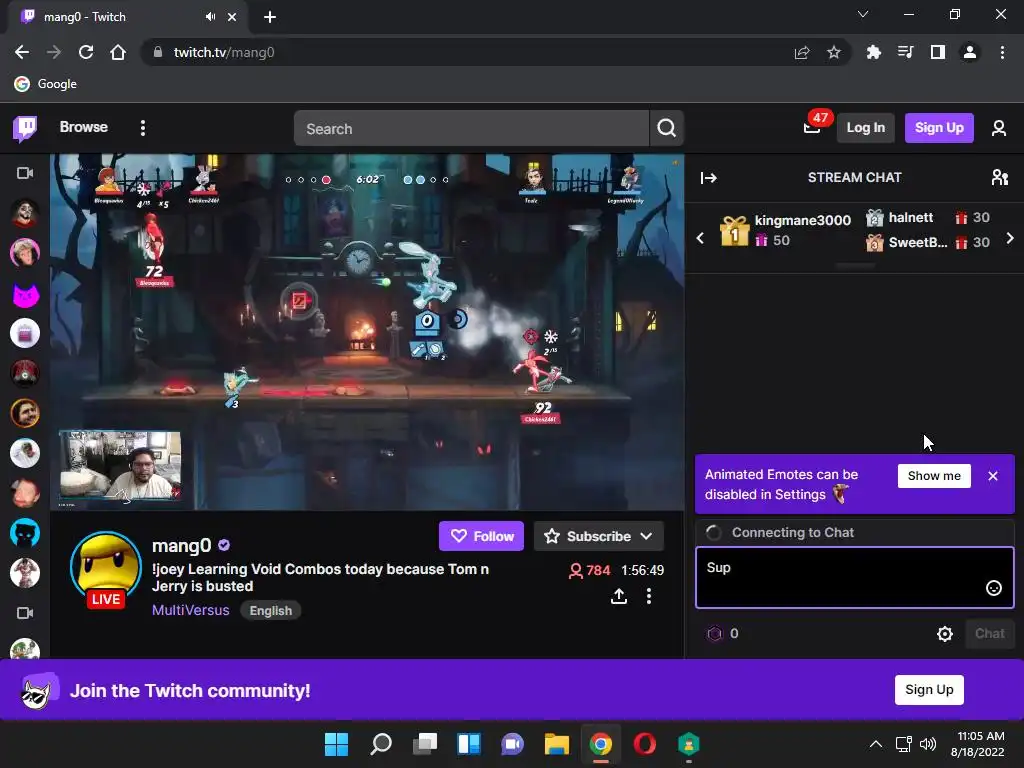Show previous gift leaderboard entries
The image size is (1024, 768).
(x=700, y=238)
